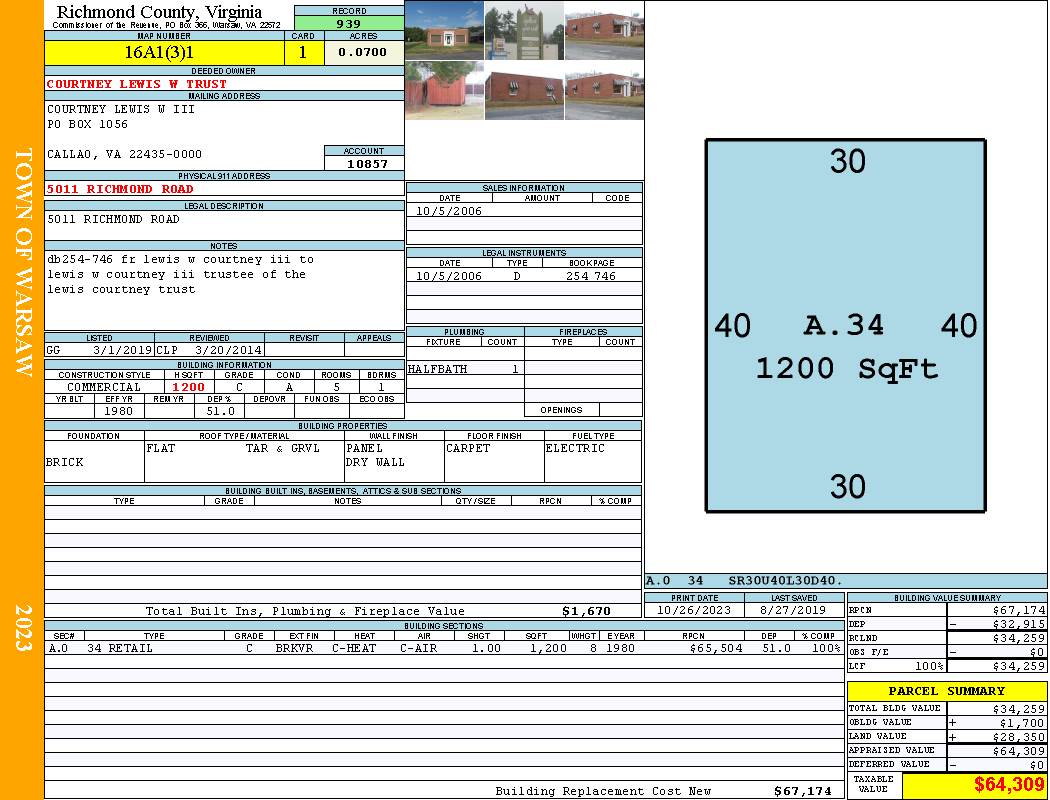The width and height of the screenshot is (1050, 800).
Task: Select the PARCEL SUMMARY heading
Action: click(946, 692)
